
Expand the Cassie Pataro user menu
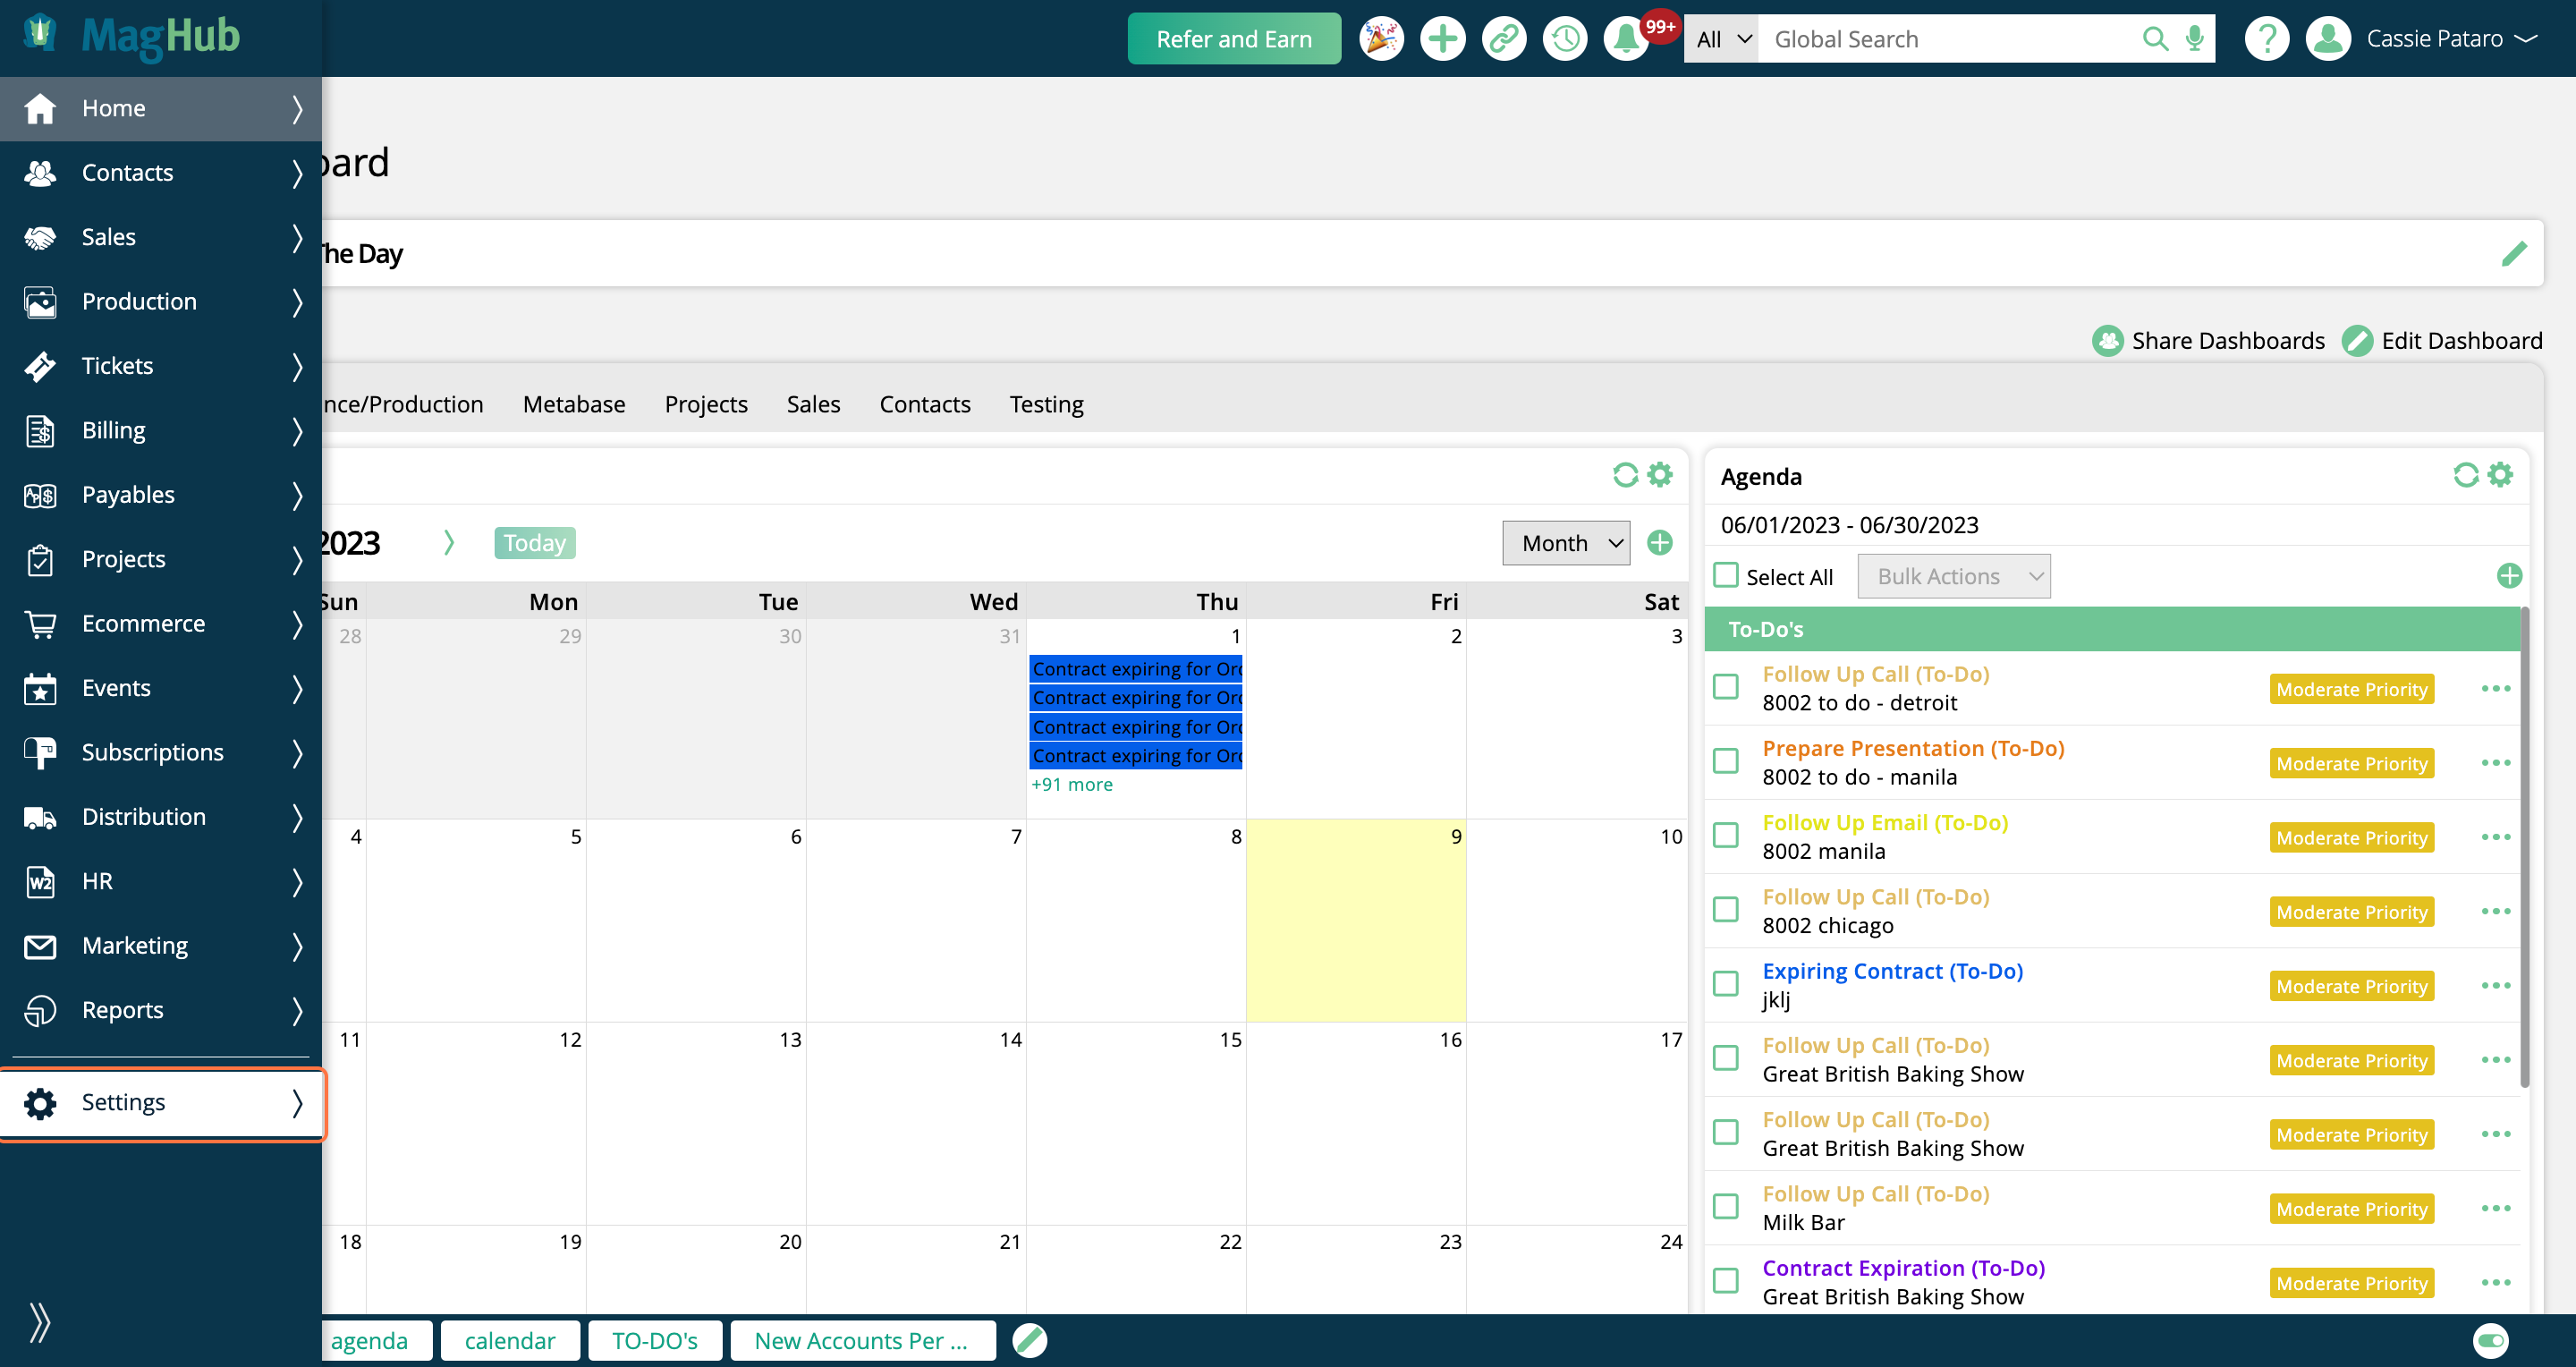click(x=2451, y=39)
